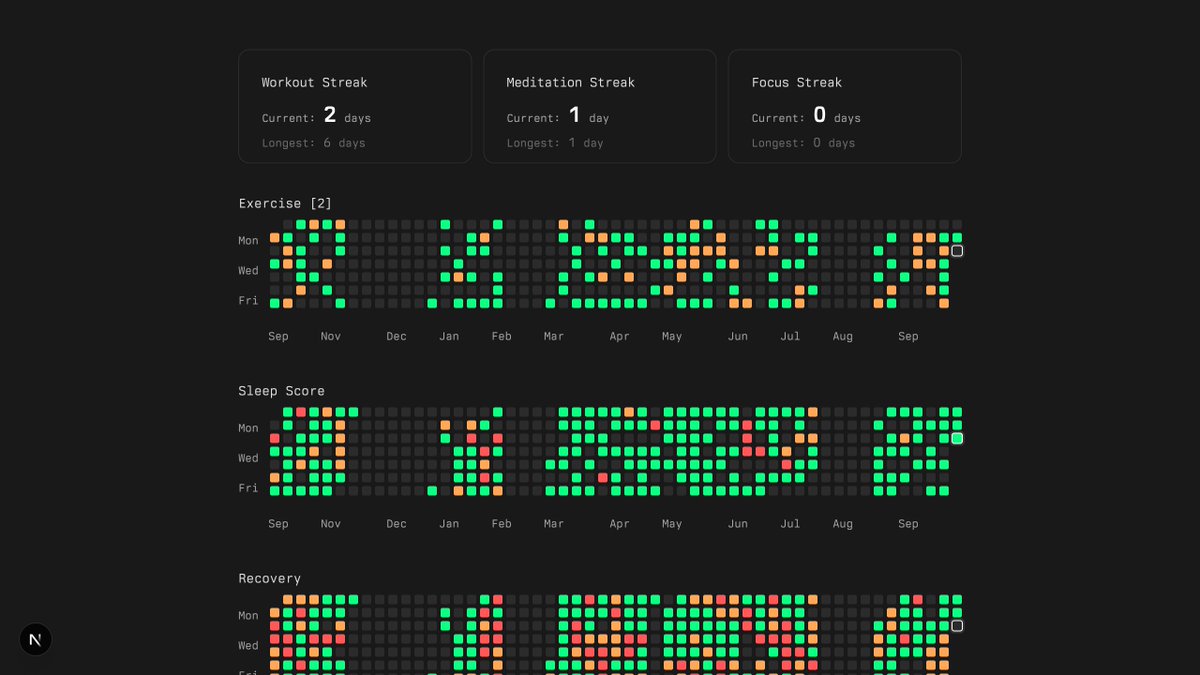1200x675 pixels.
Task: Click 'Mon' row label of Exercise heatmap
Action: point(248,240)
